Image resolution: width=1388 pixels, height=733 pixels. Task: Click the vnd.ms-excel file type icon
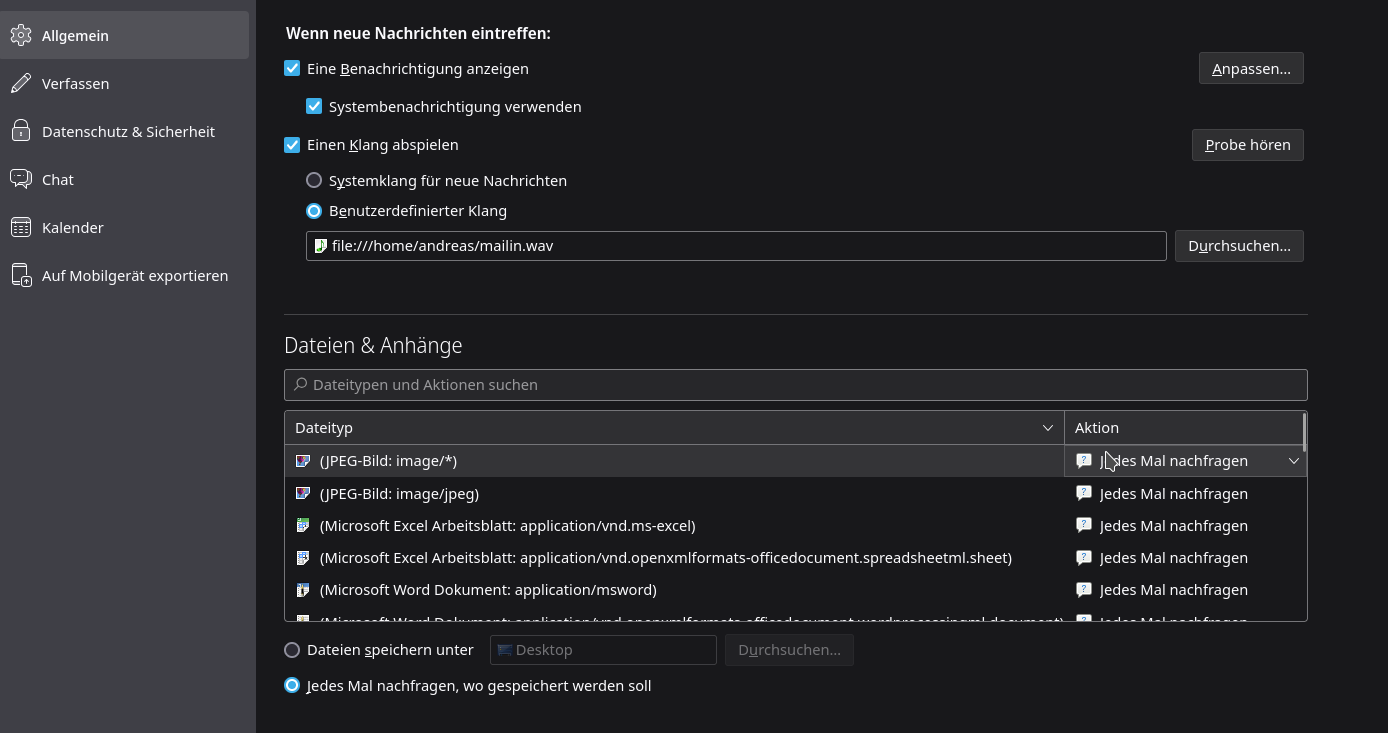[303, 525]
